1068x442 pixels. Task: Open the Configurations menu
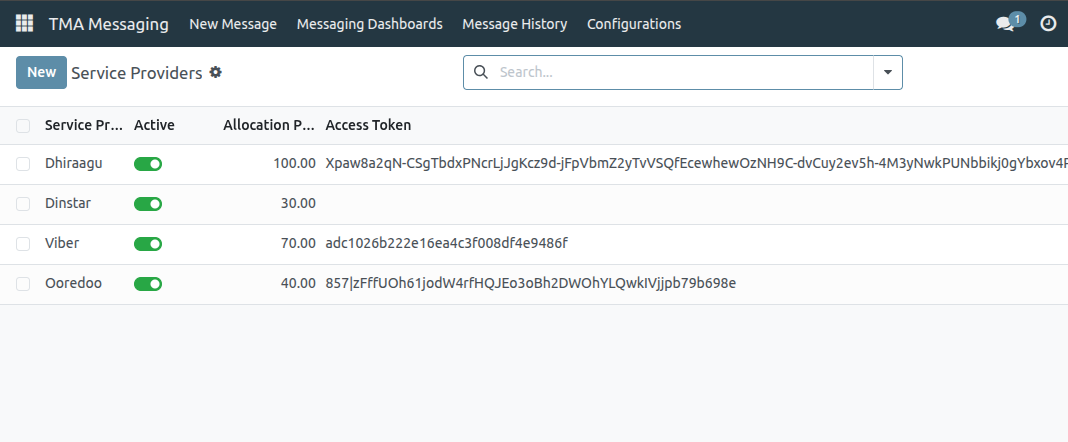(x=634, y=24)
